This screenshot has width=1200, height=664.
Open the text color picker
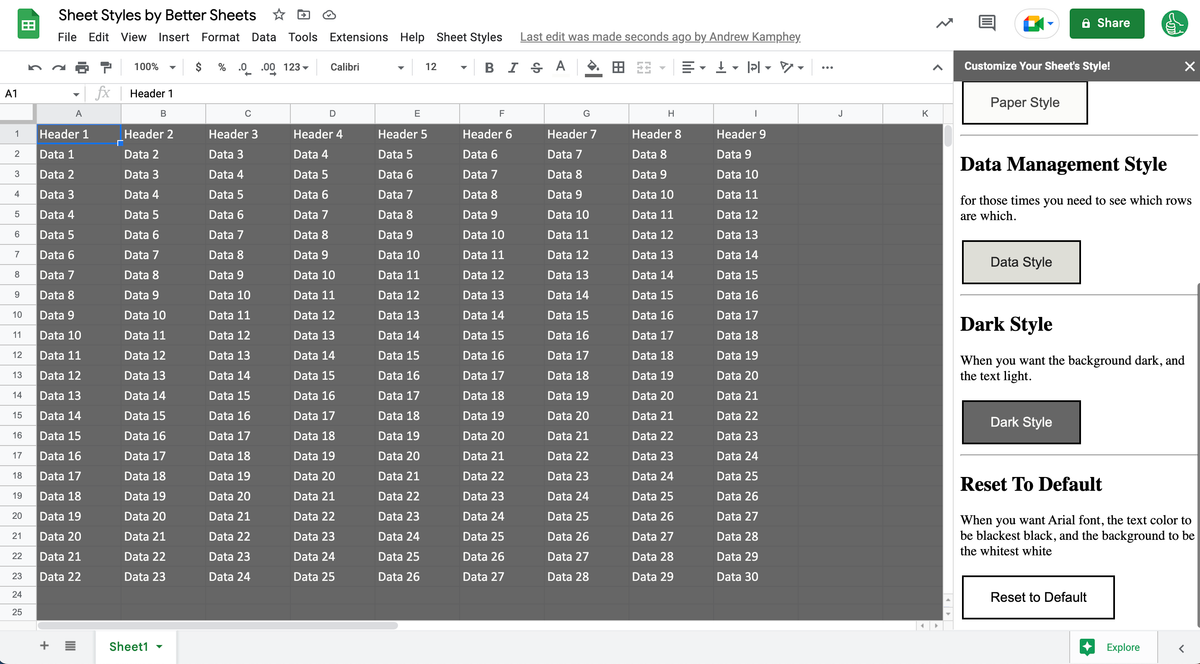tap(559, 66)
